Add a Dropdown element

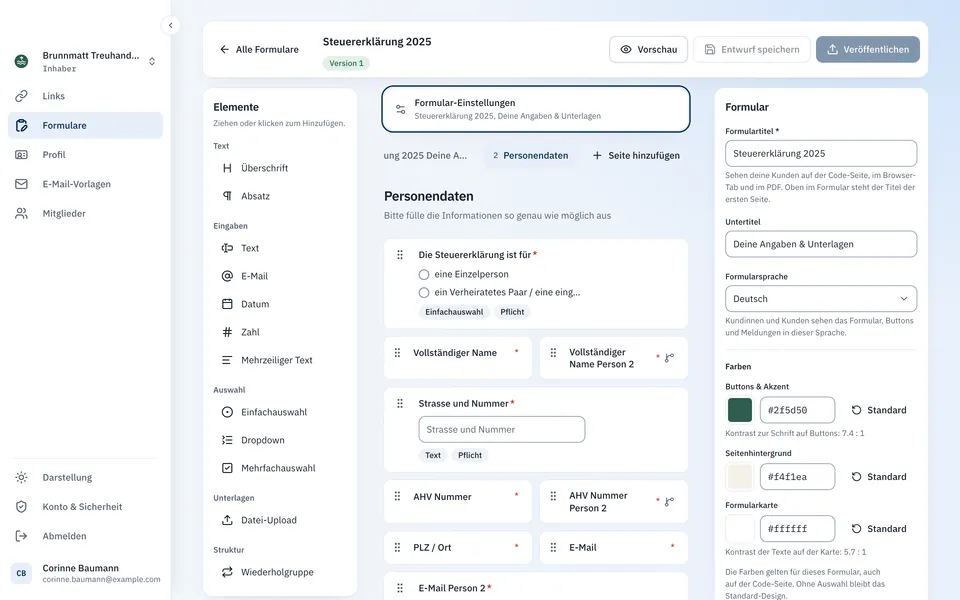tap(280, 440)
